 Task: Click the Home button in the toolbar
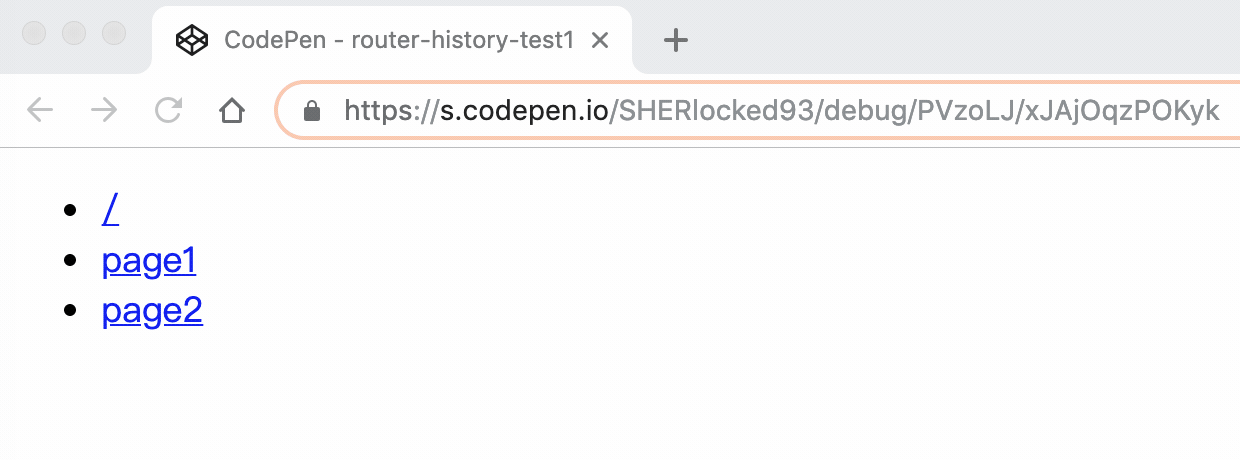click(232, 110)
